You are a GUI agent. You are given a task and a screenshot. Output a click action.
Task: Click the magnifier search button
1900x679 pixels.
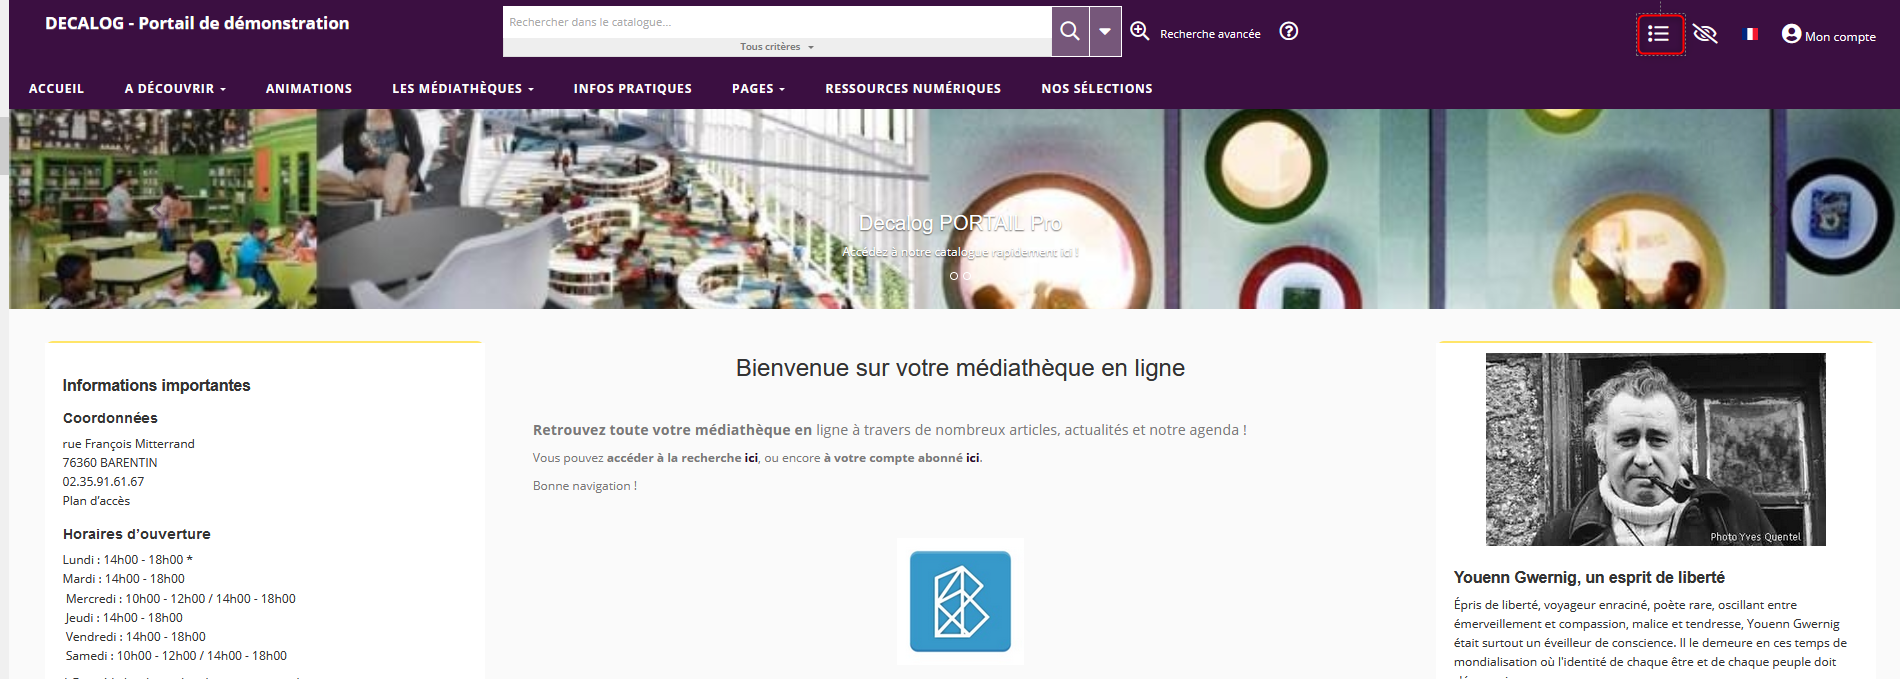pos(1070,31)
